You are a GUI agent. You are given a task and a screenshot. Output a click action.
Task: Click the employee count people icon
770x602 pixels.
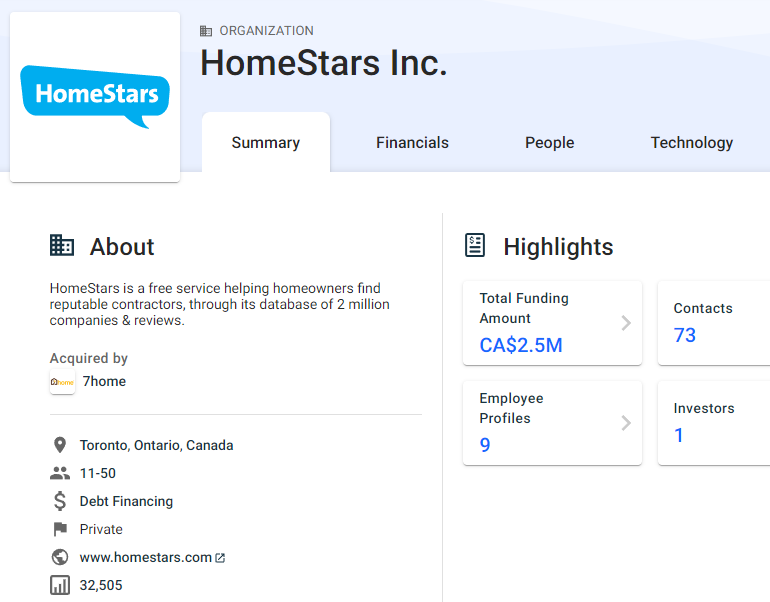[60, 473]
